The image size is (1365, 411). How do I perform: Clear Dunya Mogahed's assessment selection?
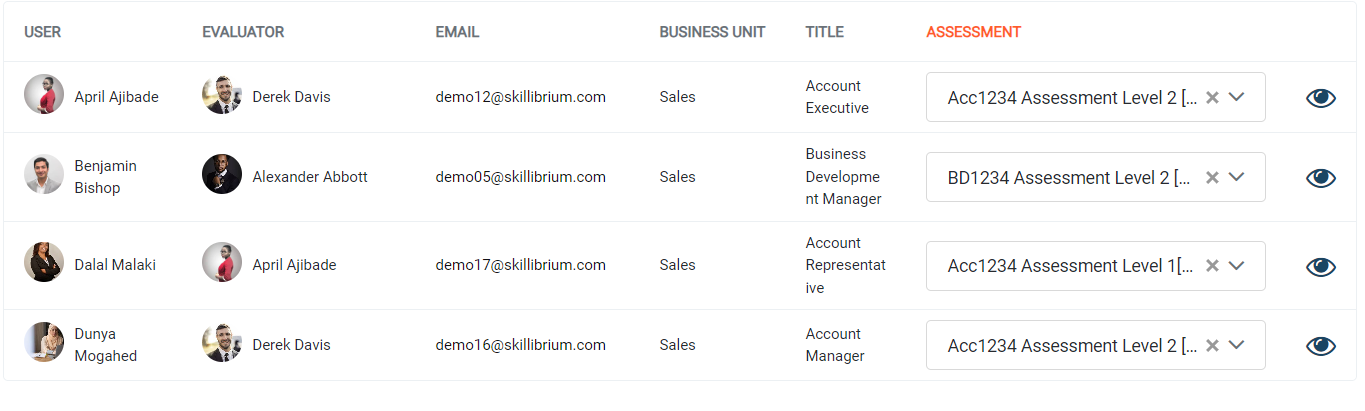pyautogui.click(x=1212, y=345)
